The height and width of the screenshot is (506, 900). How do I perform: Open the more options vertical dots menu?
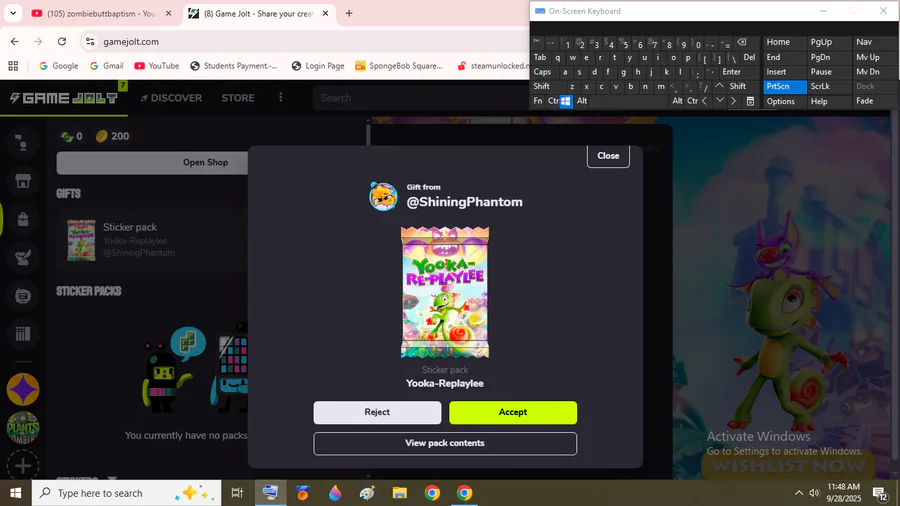click(x=281, y=98)
